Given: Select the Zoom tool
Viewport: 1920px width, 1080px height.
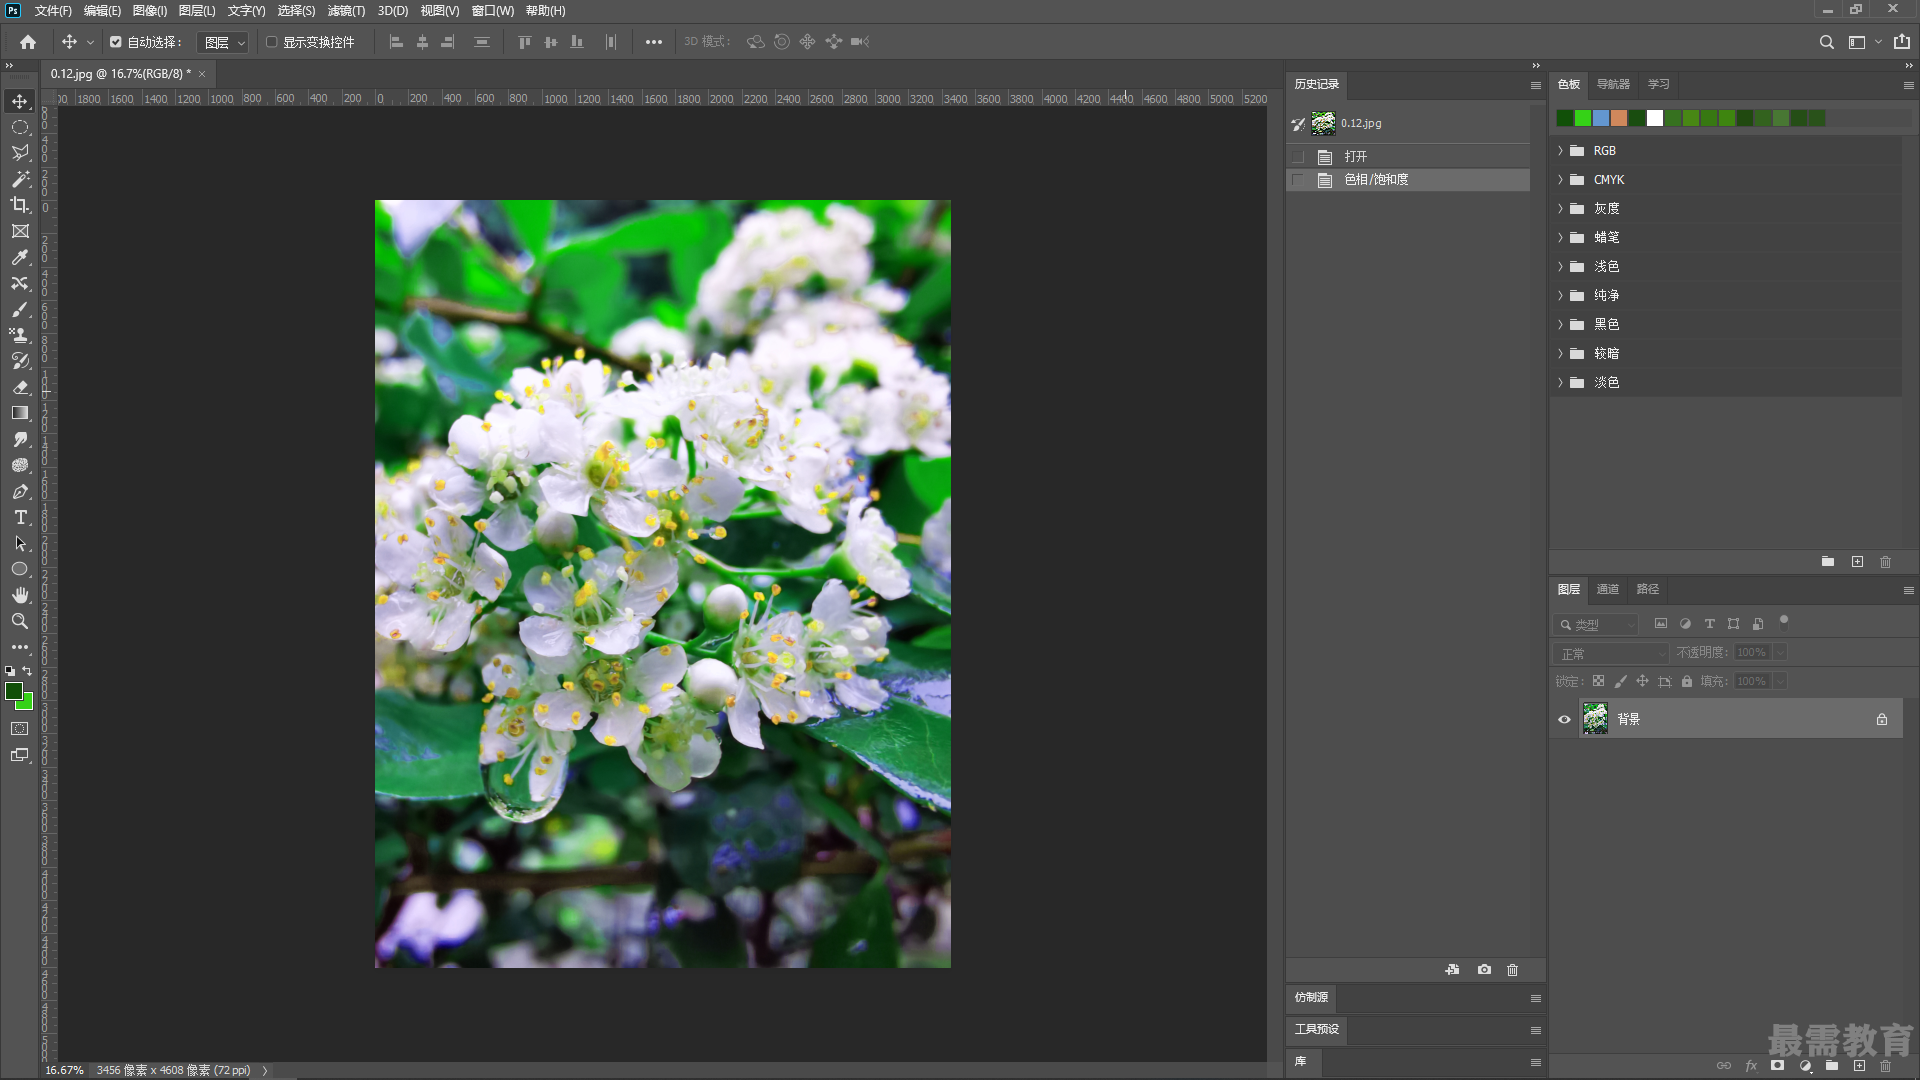Looking at the screenshot, I should pyautogui.click(x=20, y=621).
